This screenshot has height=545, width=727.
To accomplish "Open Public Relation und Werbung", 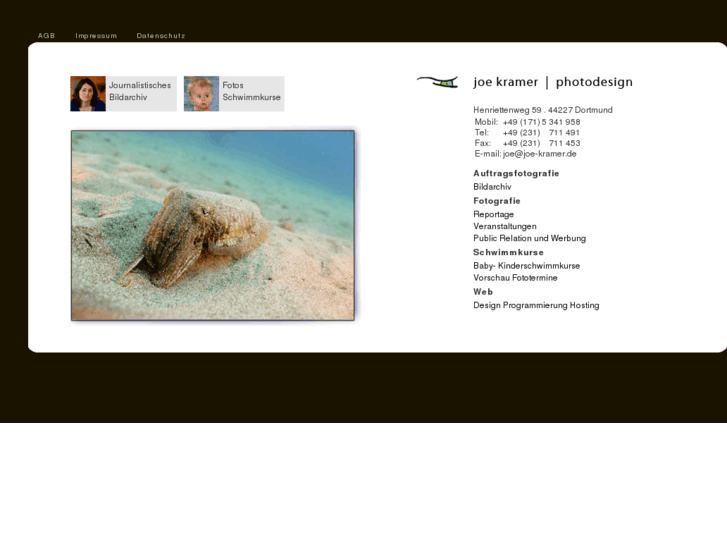I will tap(529, 238).
